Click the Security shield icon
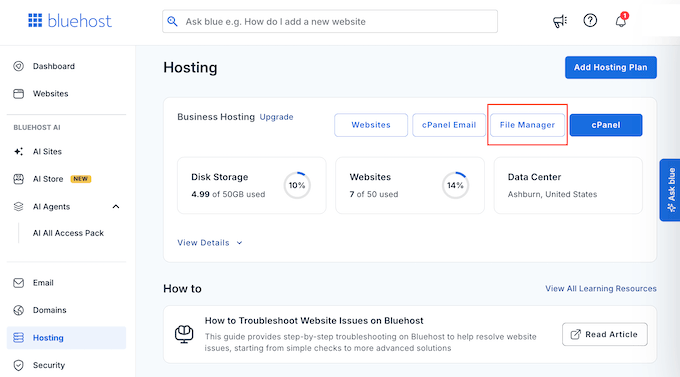 point(18,365)
